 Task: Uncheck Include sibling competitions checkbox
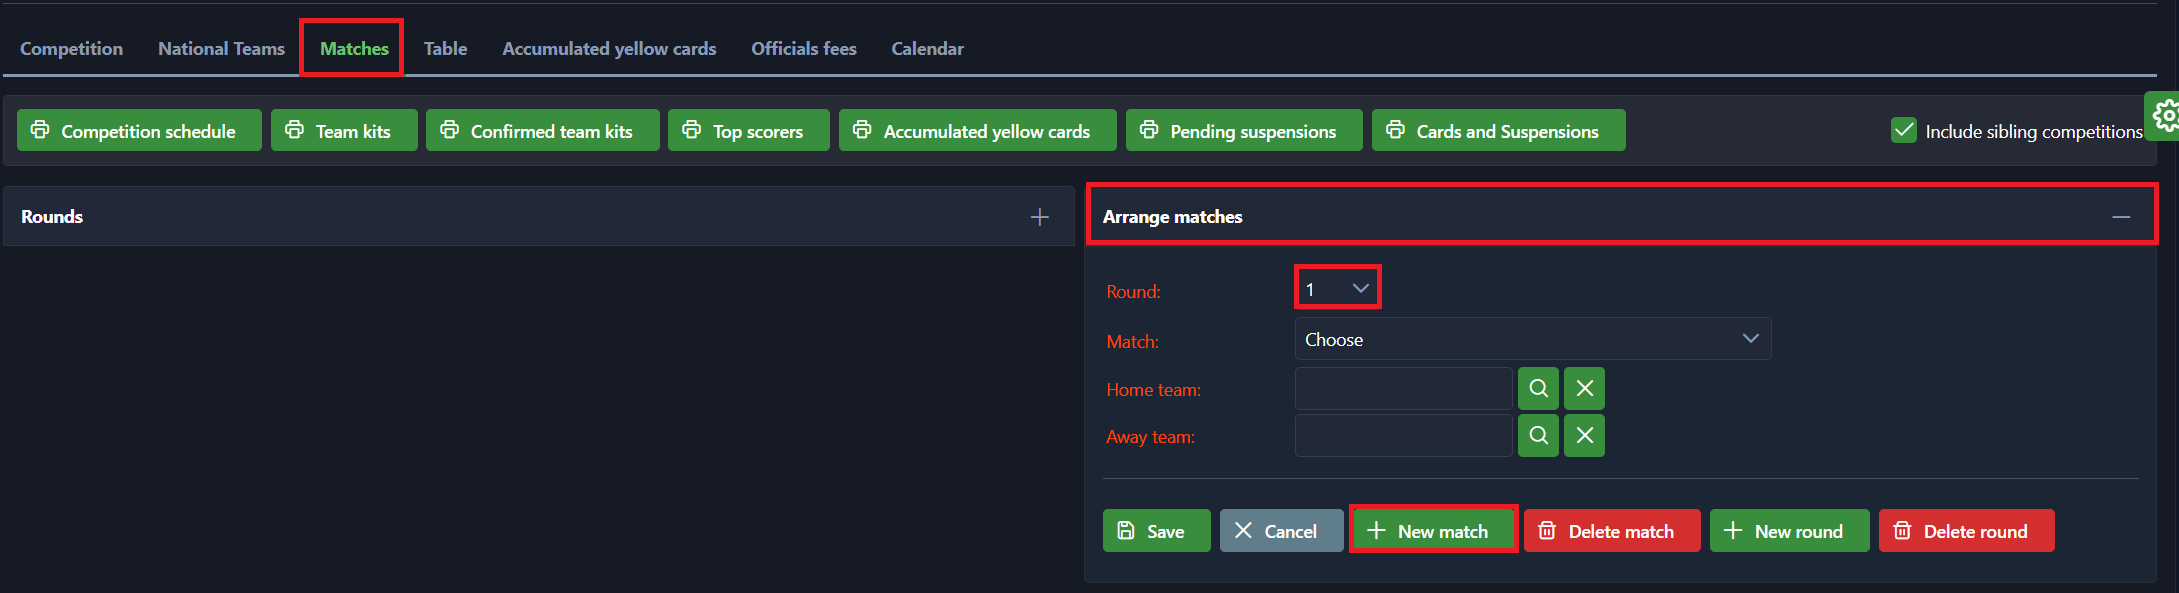[x=1903, y=131]
